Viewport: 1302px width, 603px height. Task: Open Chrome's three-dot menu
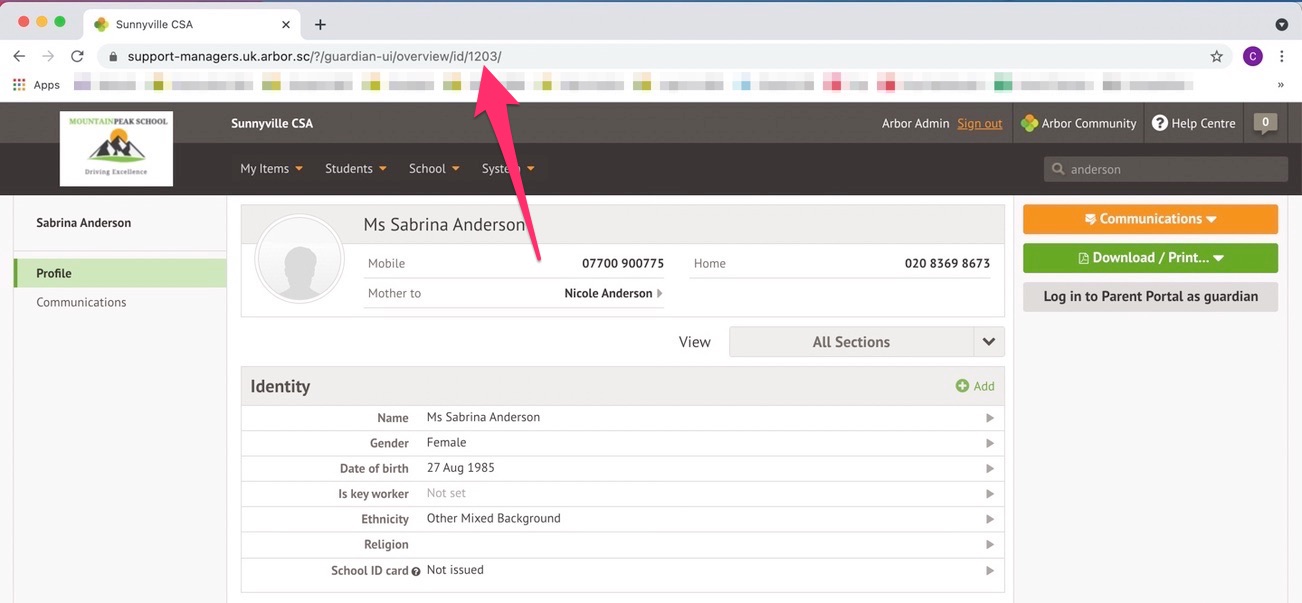click(x=1282, y=57)
